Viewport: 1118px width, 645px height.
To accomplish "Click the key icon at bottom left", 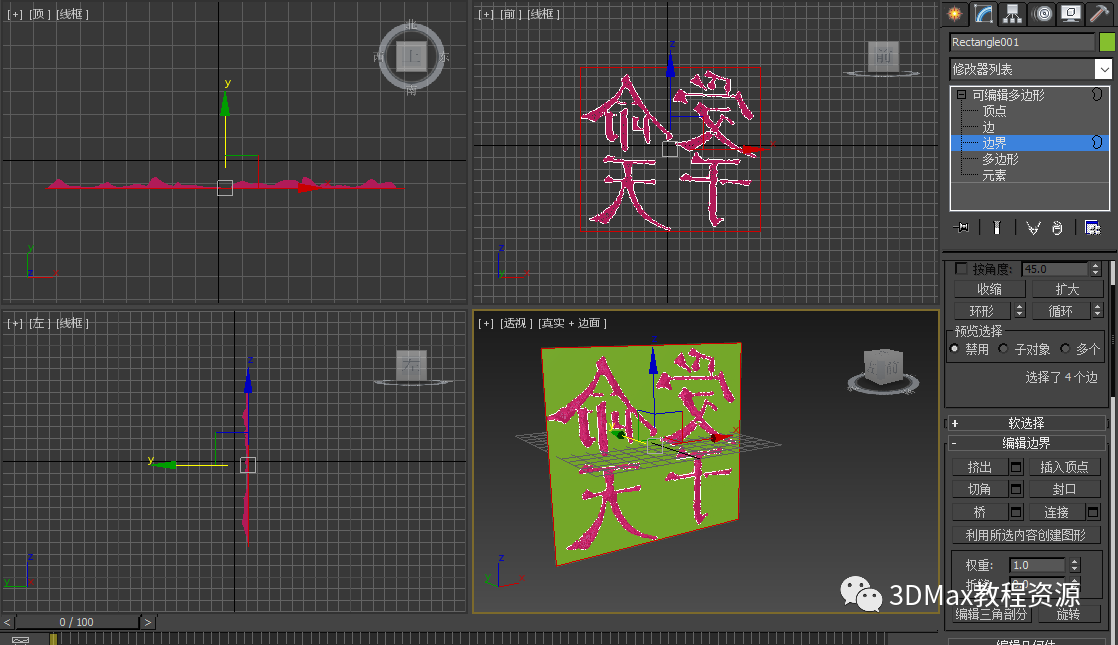I will tap(20, 639).
